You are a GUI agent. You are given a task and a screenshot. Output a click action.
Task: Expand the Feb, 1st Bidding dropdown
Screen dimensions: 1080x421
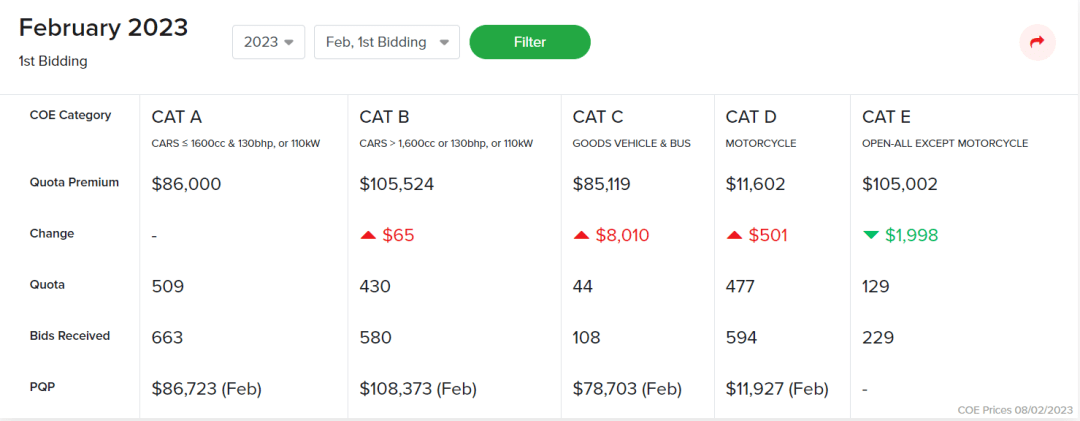pos(386,42)
